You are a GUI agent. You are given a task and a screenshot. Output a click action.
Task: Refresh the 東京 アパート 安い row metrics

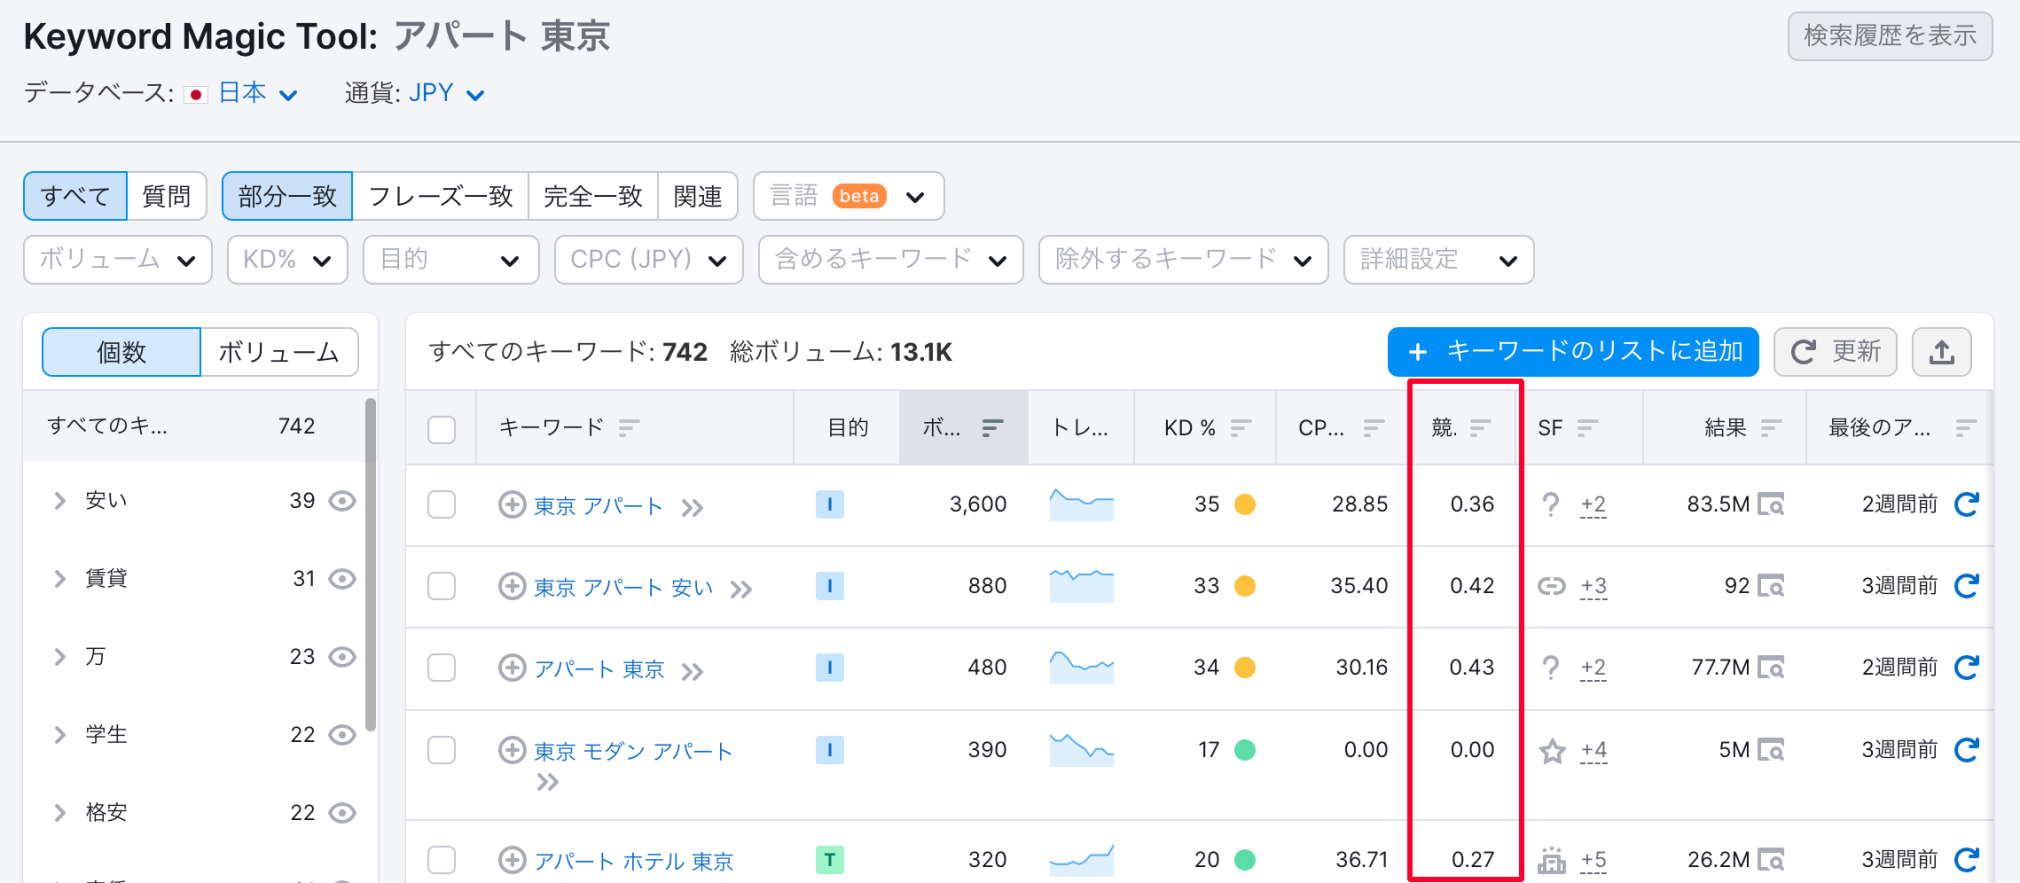point(1966,585)
